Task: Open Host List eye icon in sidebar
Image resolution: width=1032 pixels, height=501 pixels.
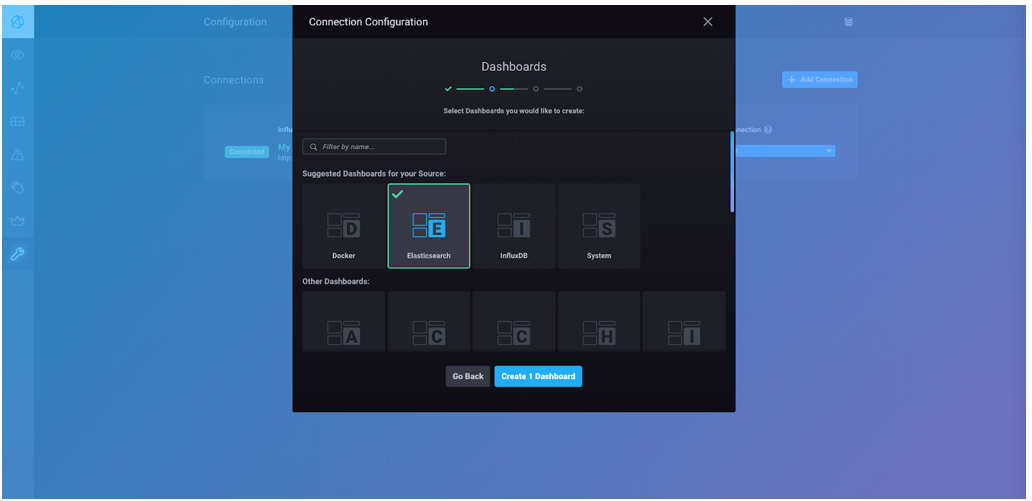Action: [x=18, y=55]
